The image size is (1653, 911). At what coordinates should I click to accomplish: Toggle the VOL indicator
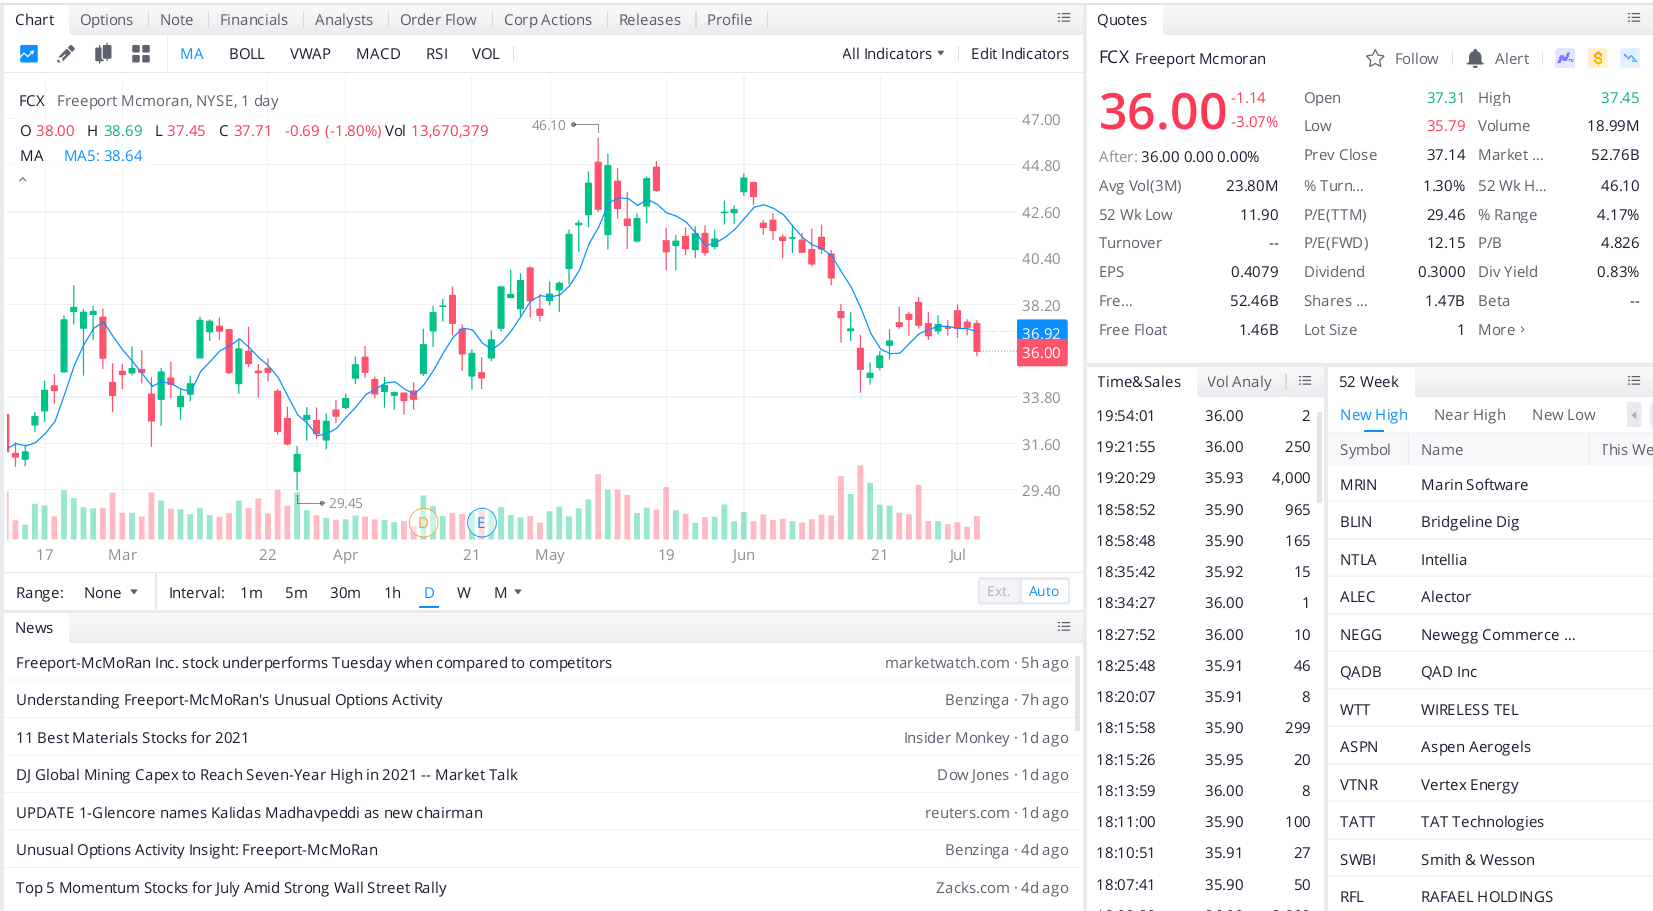click(486, 54)
